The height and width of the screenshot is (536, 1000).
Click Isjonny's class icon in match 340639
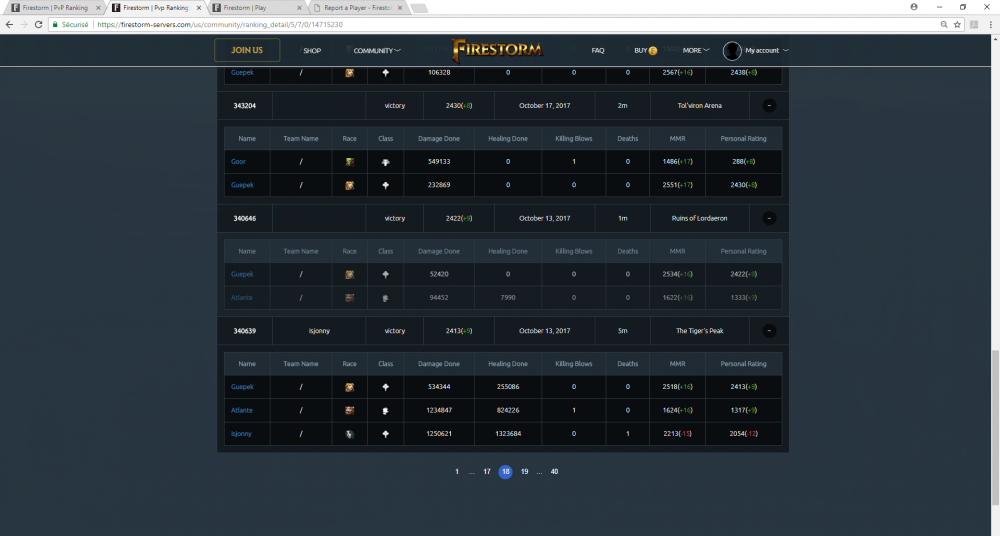pyautogui.click(x=385, y=434)
